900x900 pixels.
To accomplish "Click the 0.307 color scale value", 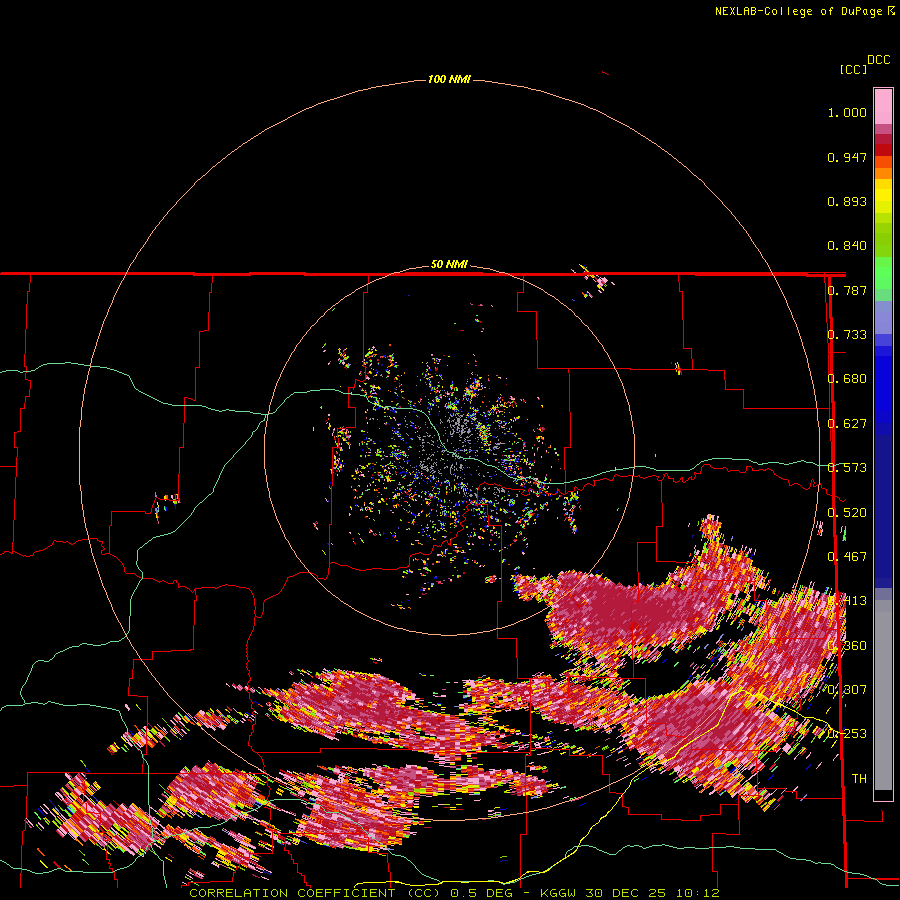I will 847,689.
